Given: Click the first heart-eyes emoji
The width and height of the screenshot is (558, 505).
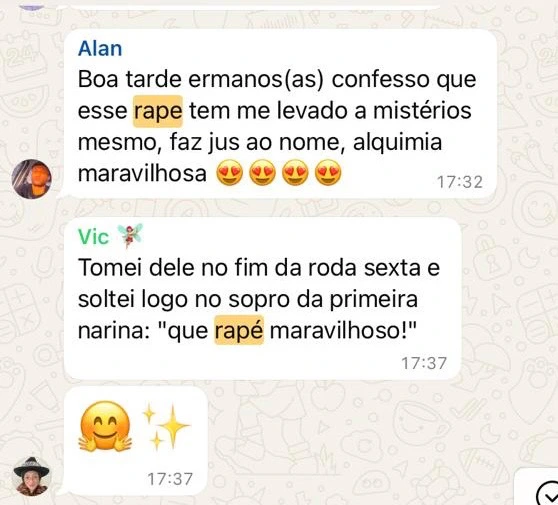Looking at the screenshot, I should pyautogui.click(x=230, y=172).
